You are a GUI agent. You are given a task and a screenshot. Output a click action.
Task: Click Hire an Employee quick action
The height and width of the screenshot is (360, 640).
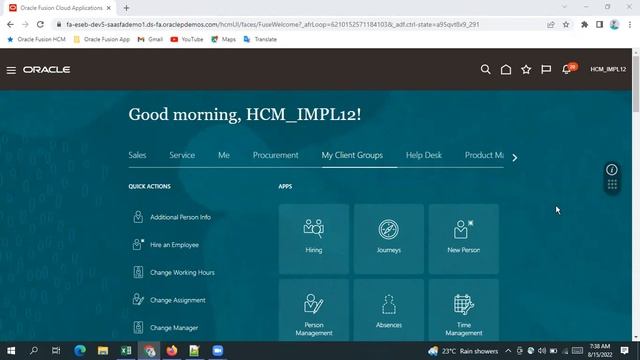(174, 245)
